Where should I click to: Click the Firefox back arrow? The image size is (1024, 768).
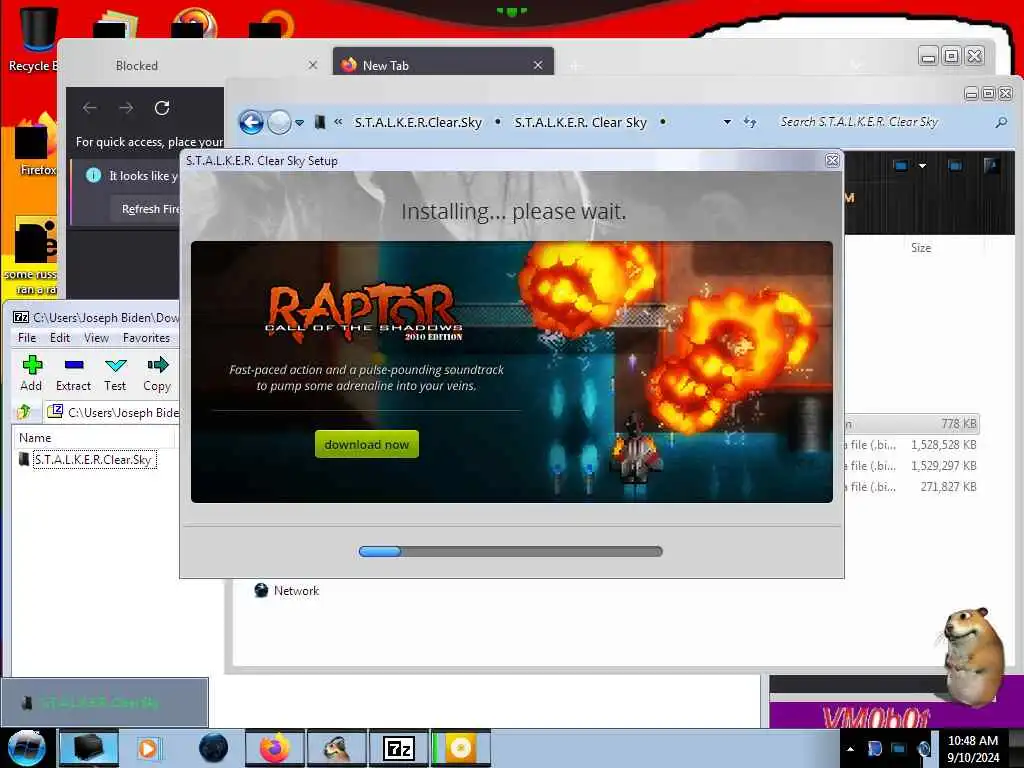coord(89,108)
